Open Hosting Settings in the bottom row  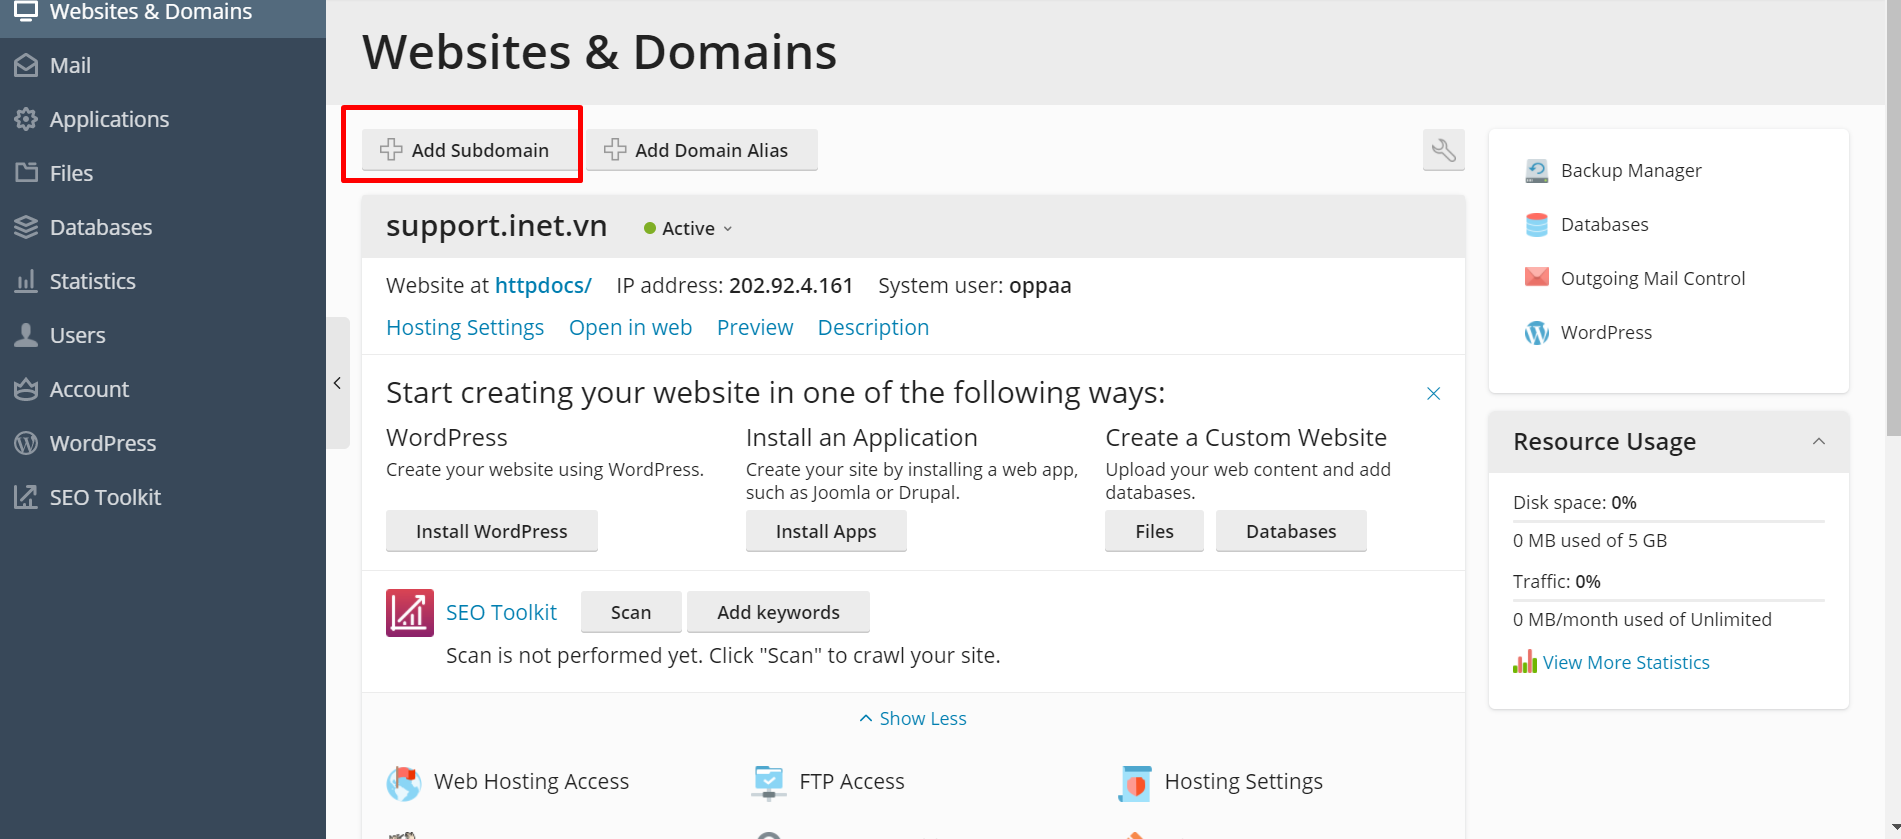pos(1244,782)
